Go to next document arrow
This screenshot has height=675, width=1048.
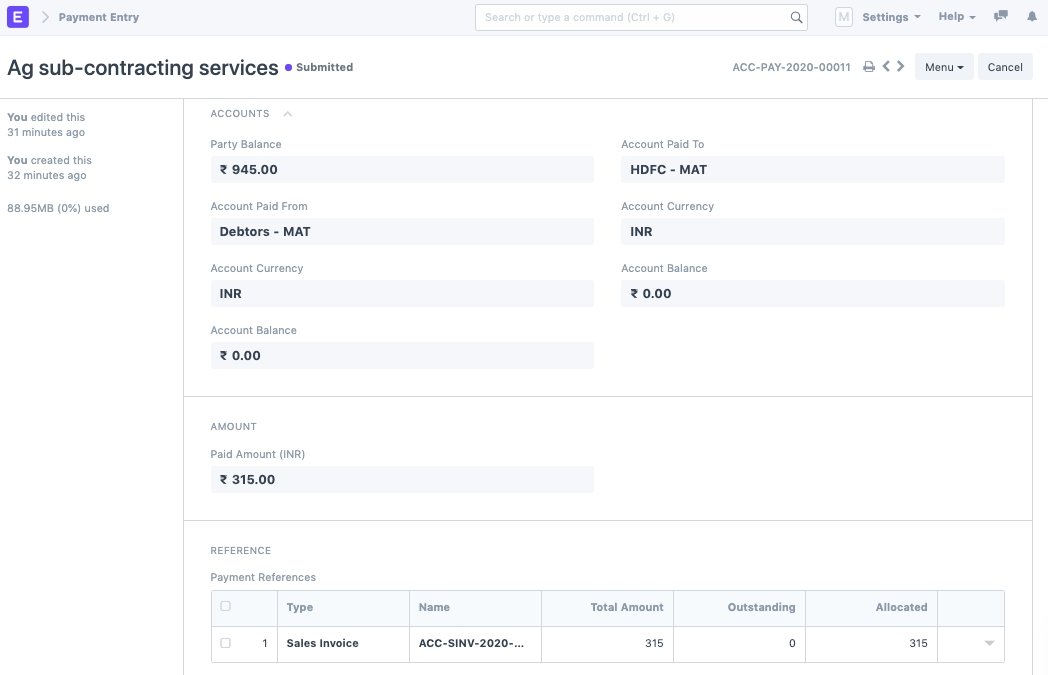point(901,67)
